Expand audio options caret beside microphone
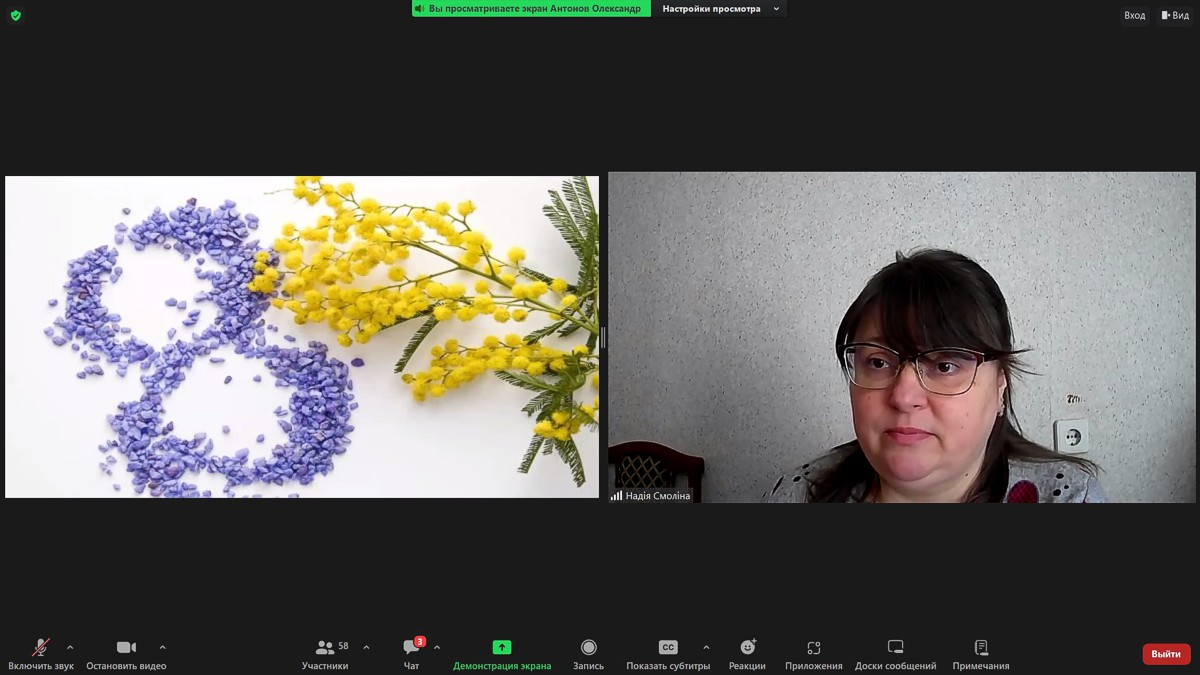 pyautogui.click(x=70, y=648)
